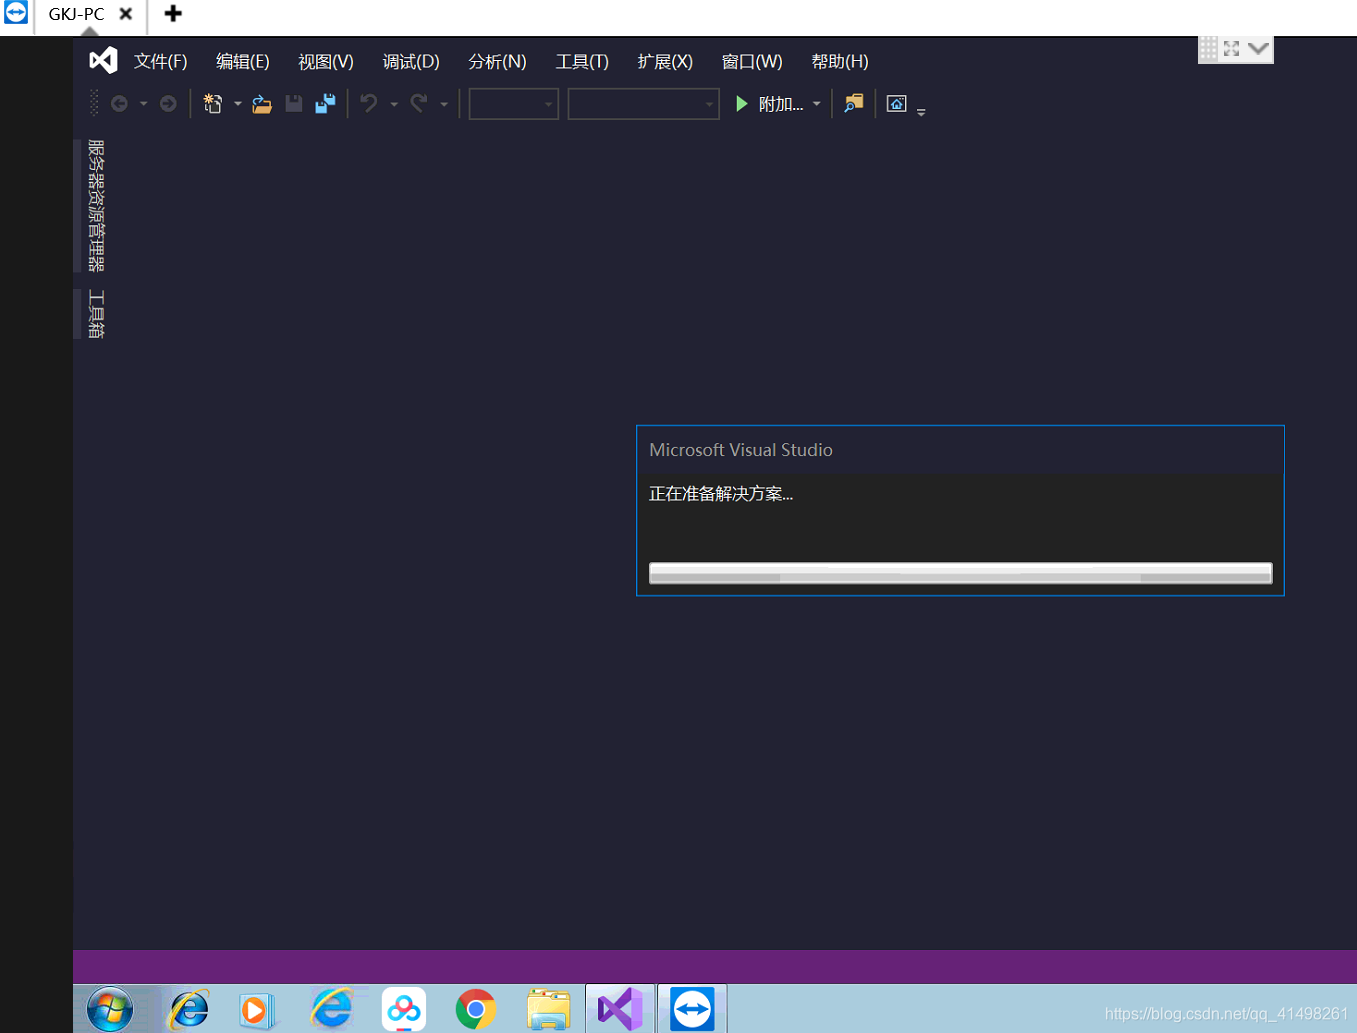The width and height of the screenshot is (1357, 1033).
Task: Click the start window home icon
Action: coord(897,104)
